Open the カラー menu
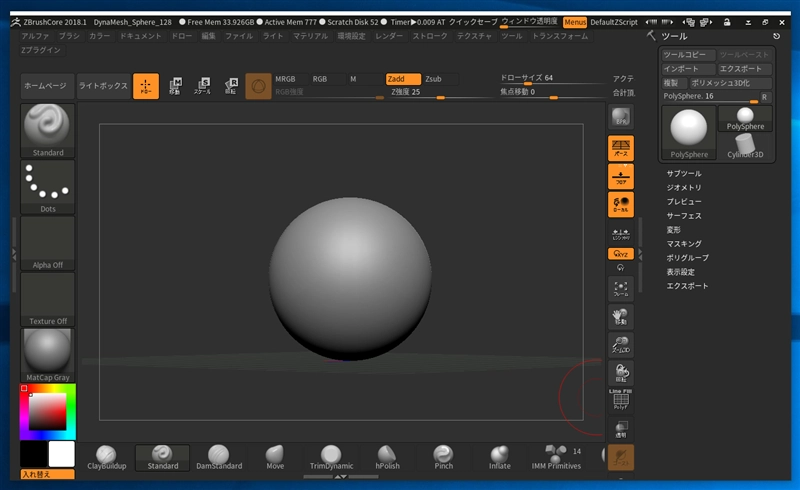This screenshot has height=490, width=800. [x=99, y=36]
